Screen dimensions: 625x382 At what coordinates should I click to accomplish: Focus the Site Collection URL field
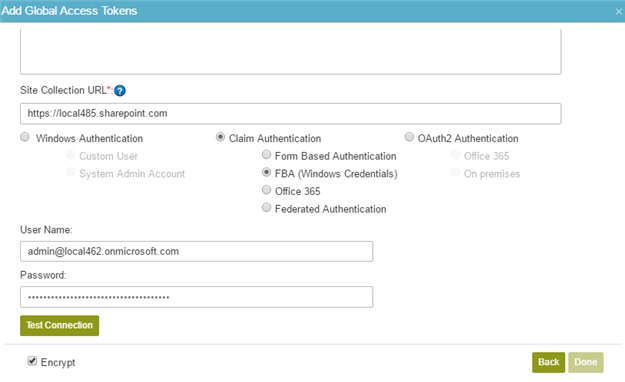click(291, 114)
